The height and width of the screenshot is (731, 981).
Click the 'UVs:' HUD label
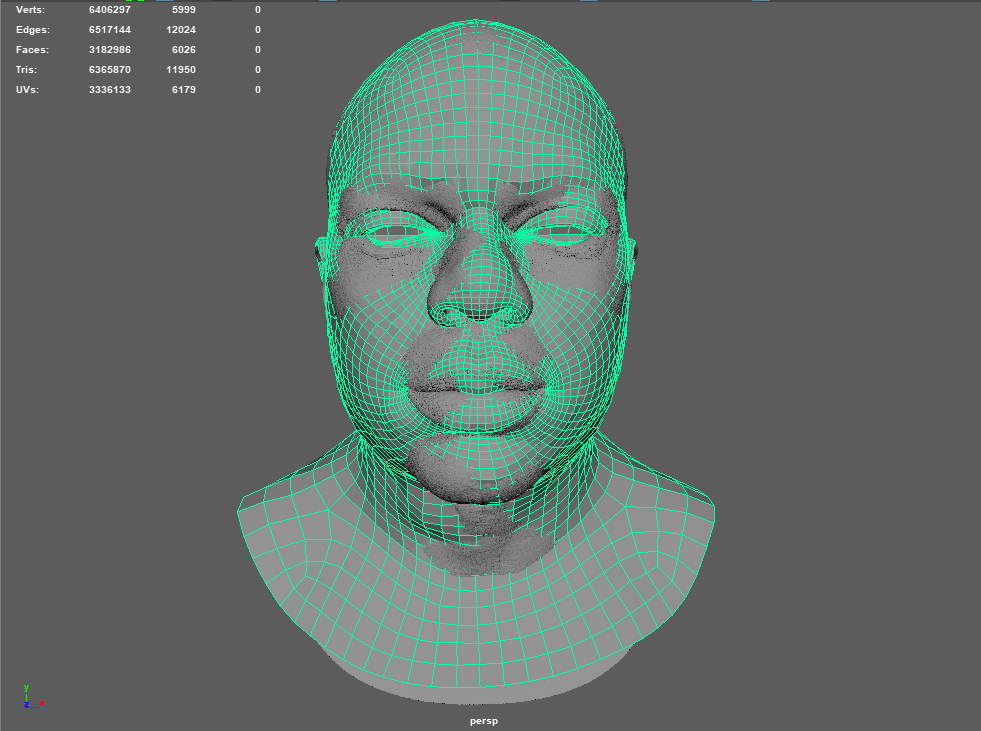(28, 90)
